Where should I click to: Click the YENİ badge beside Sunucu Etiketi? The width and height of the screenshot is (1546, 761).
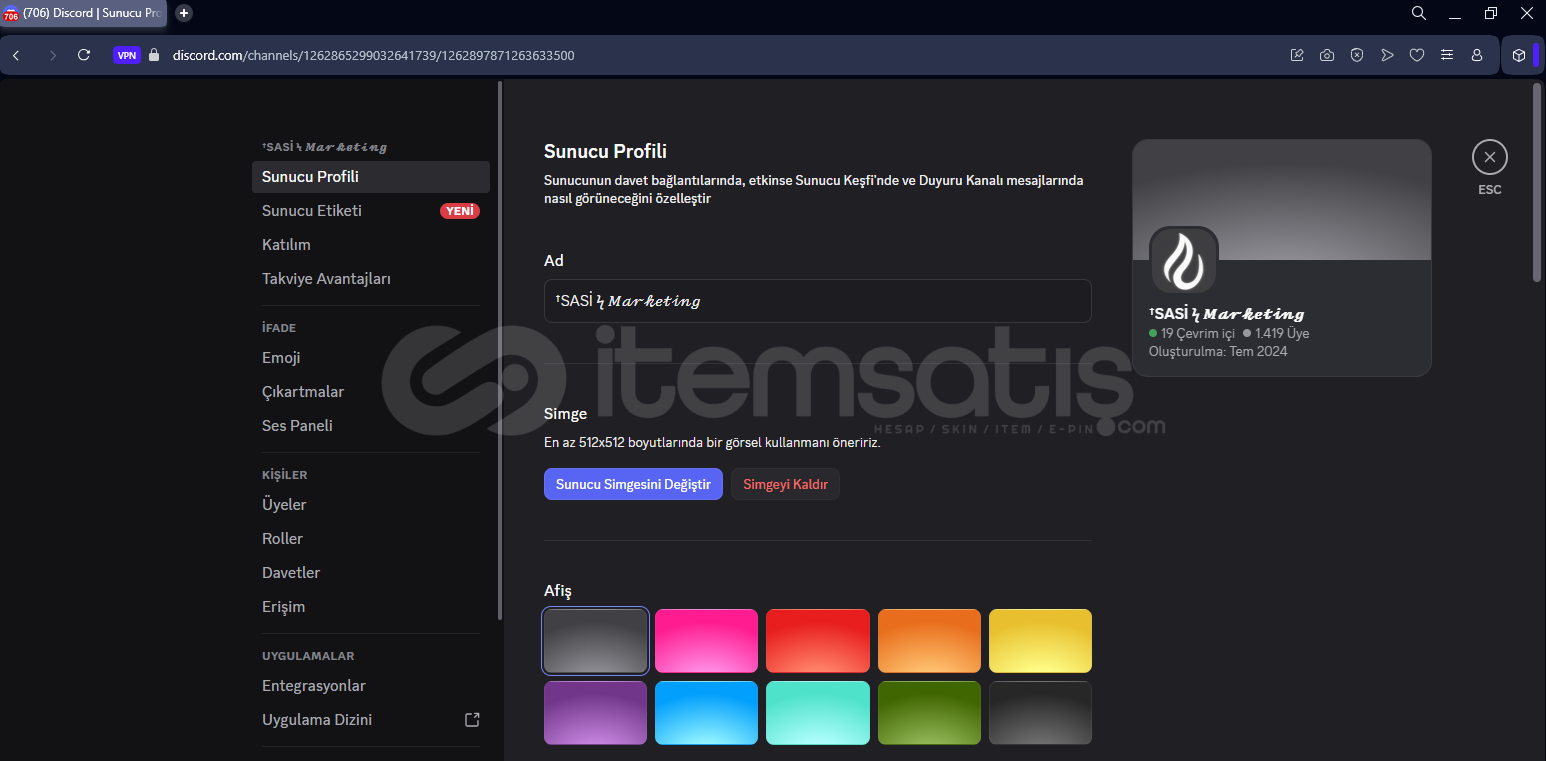460,211
